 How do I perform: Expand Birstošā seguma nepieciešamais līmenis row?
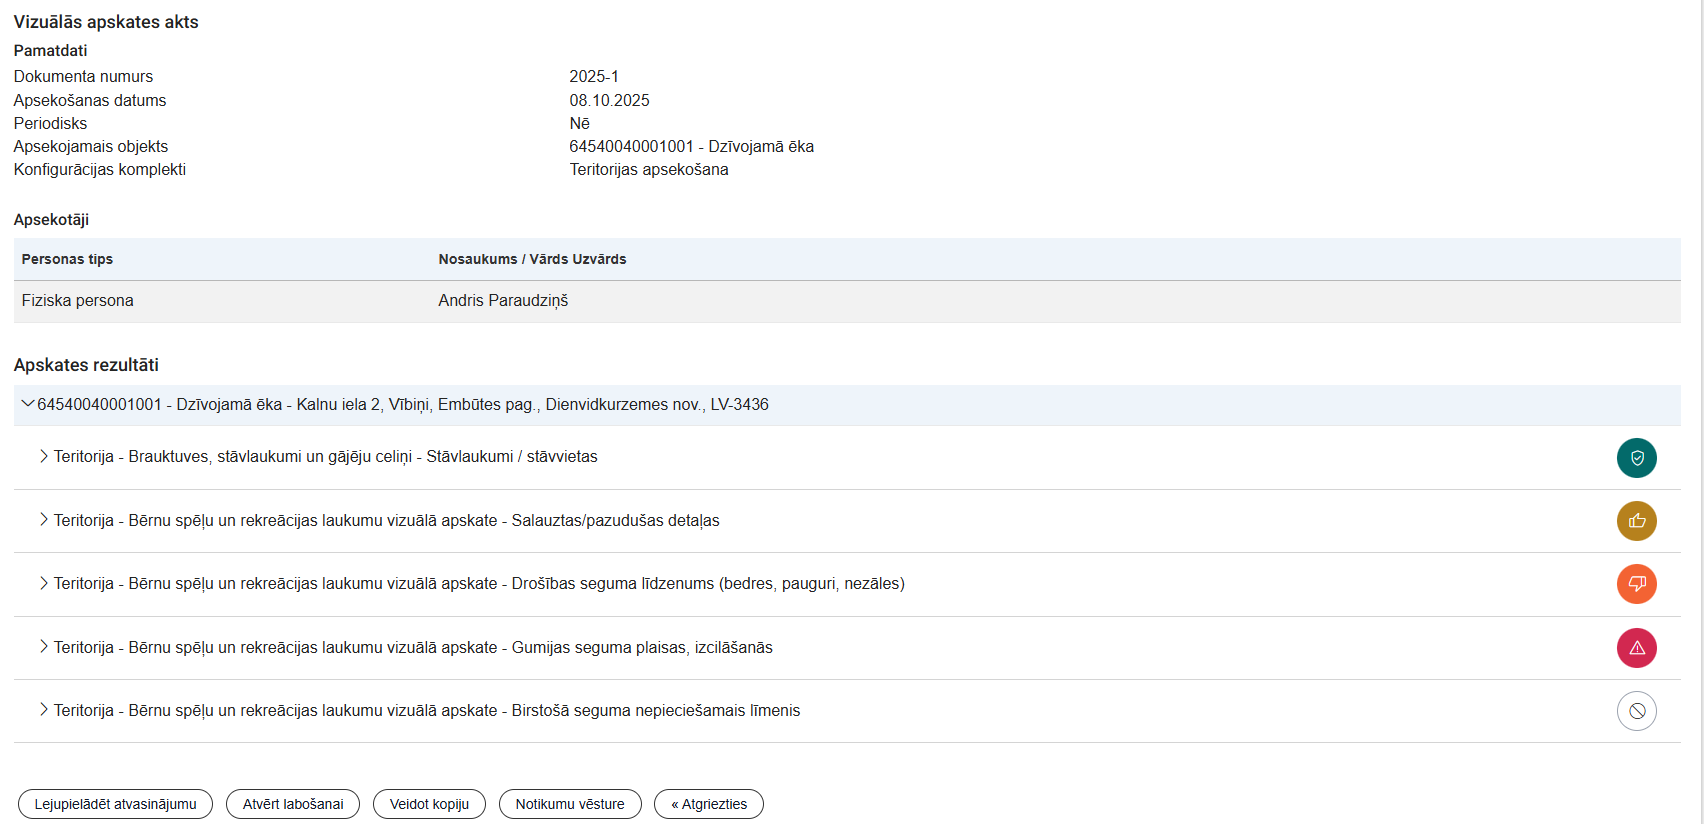click(x=43, y=710)
